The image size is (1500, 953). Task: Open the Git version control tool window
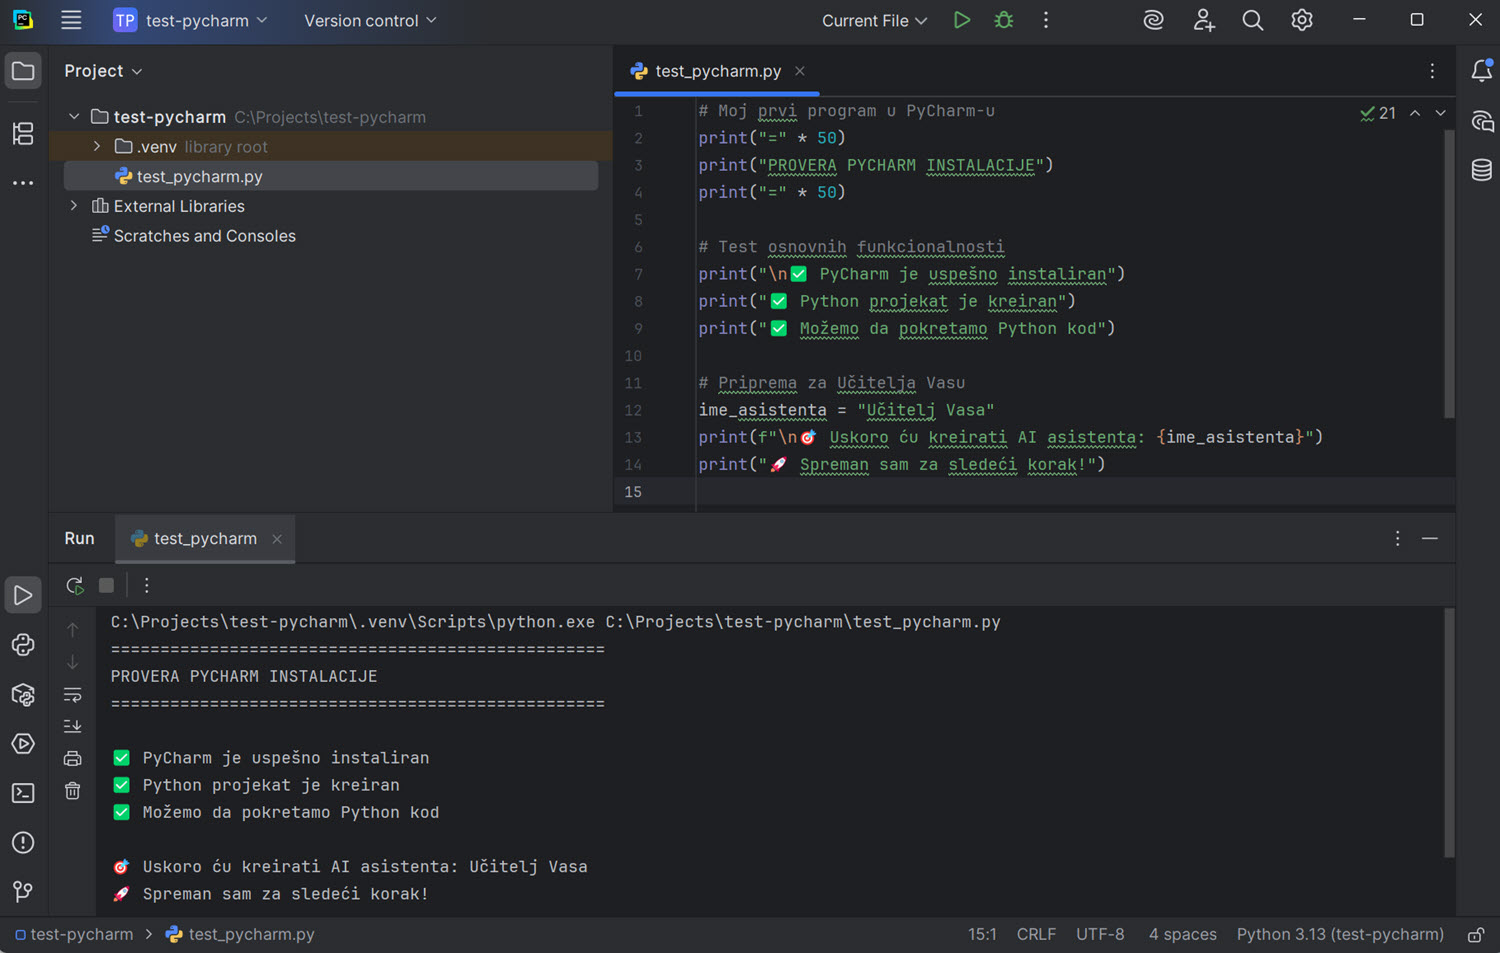point(23,891)
